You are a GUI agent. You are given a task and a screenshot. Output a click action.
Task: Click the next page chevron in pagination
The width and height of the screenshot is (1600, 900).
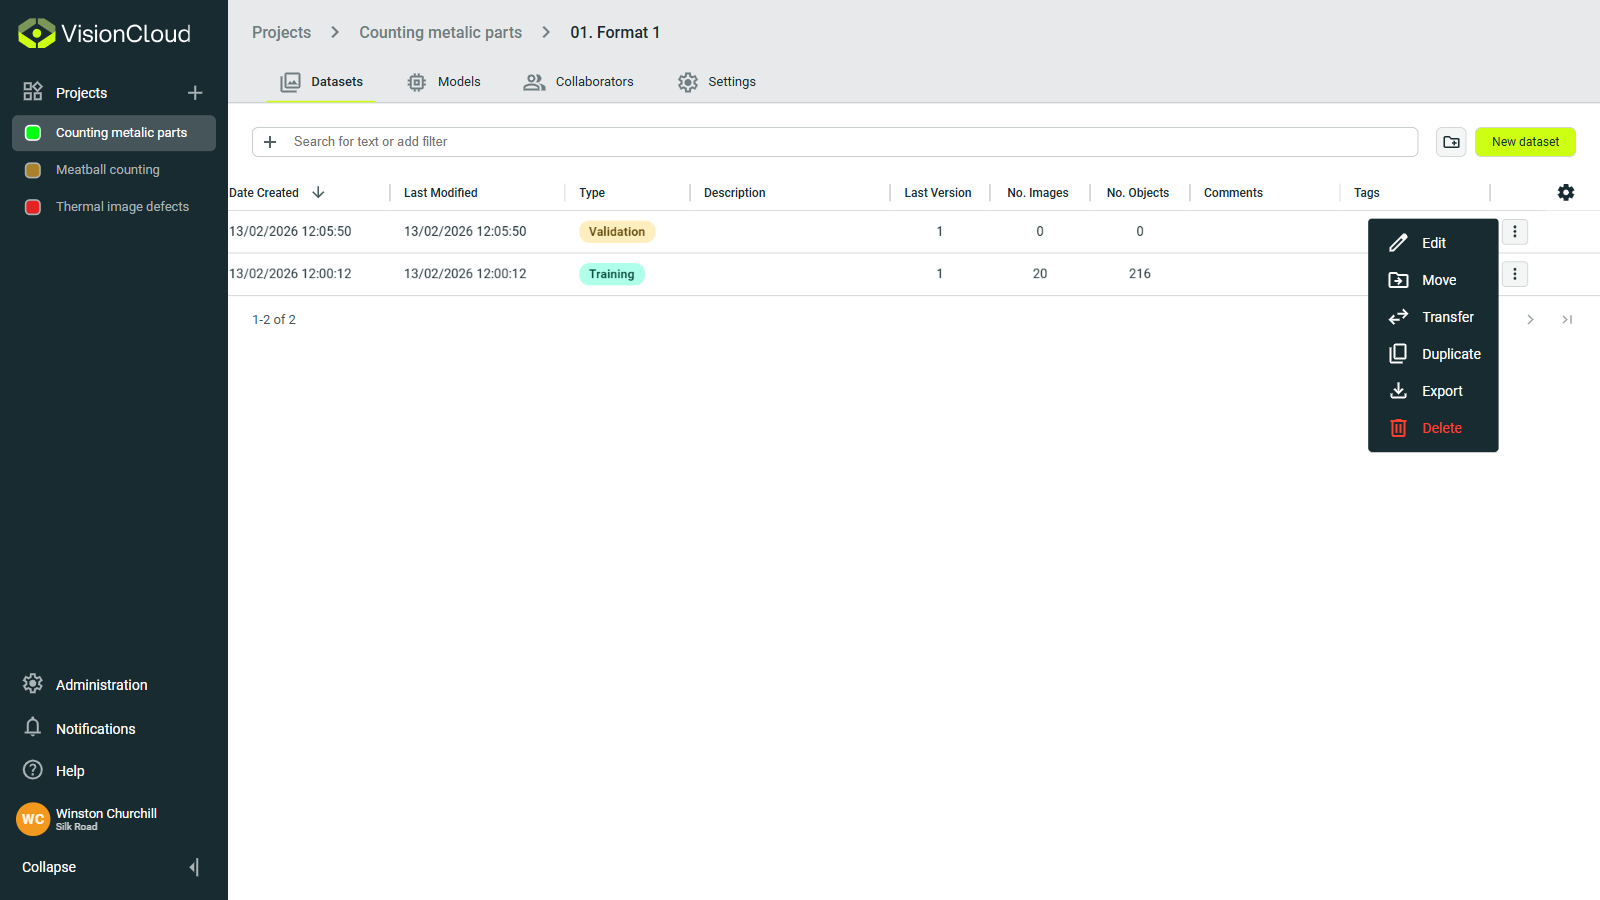1530,319
